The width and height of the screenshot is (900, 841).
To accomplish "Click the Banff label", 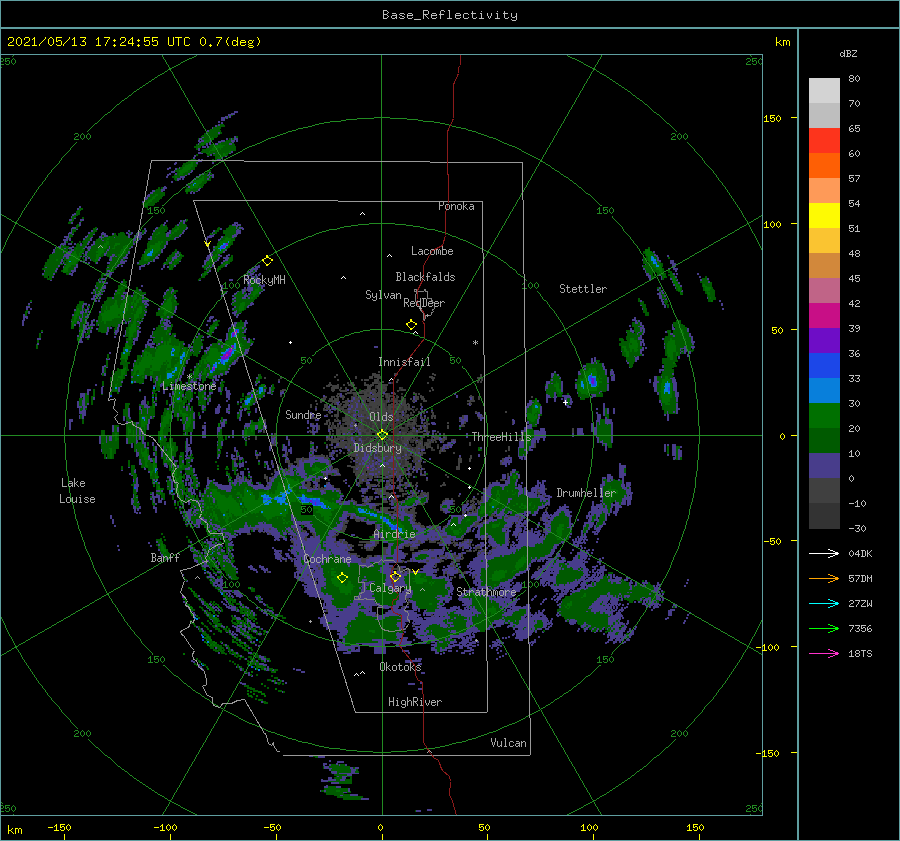I will 165,557.
